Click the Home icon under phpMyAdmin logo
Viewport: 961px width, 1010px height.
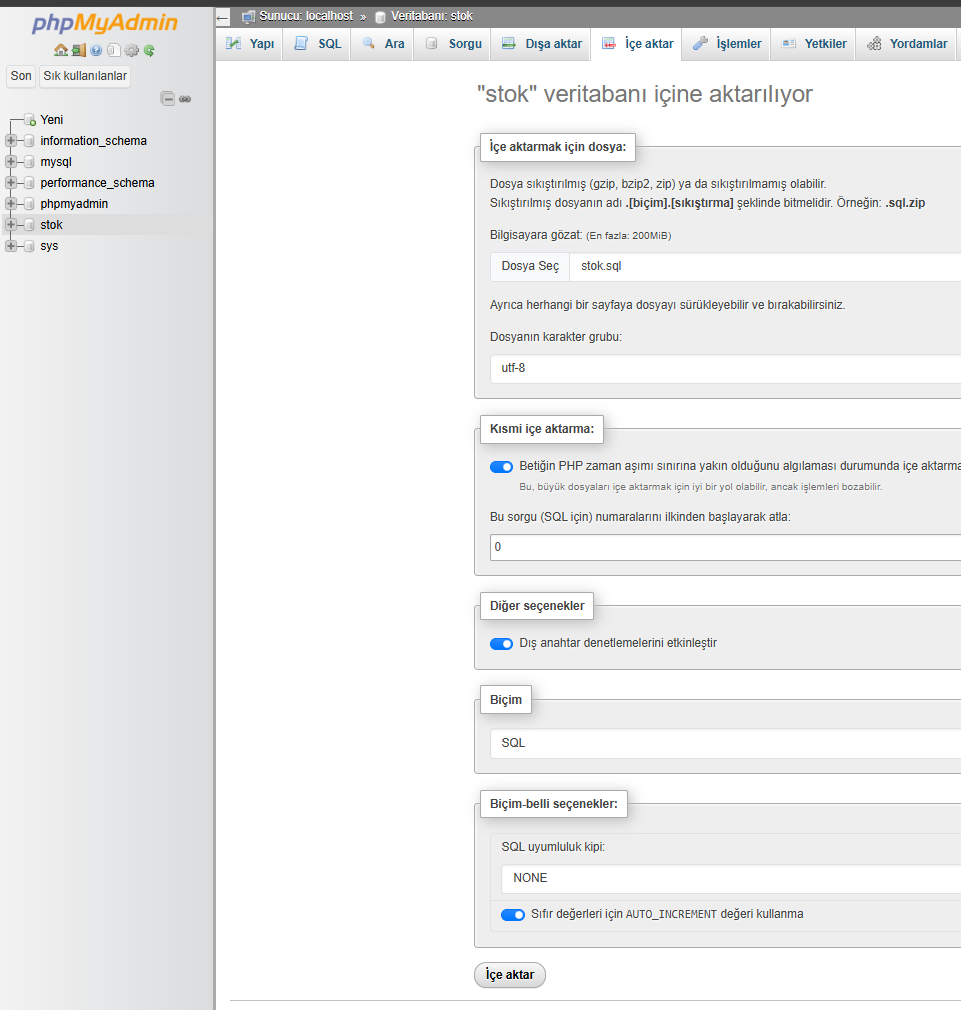pyautogui.click(x=61, y=50)
